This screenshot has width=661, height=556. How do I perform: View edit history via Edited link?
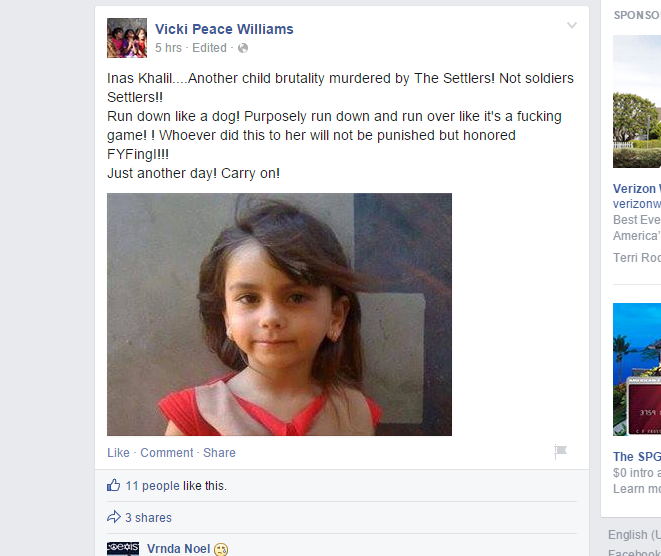click(x=209, y=48)
